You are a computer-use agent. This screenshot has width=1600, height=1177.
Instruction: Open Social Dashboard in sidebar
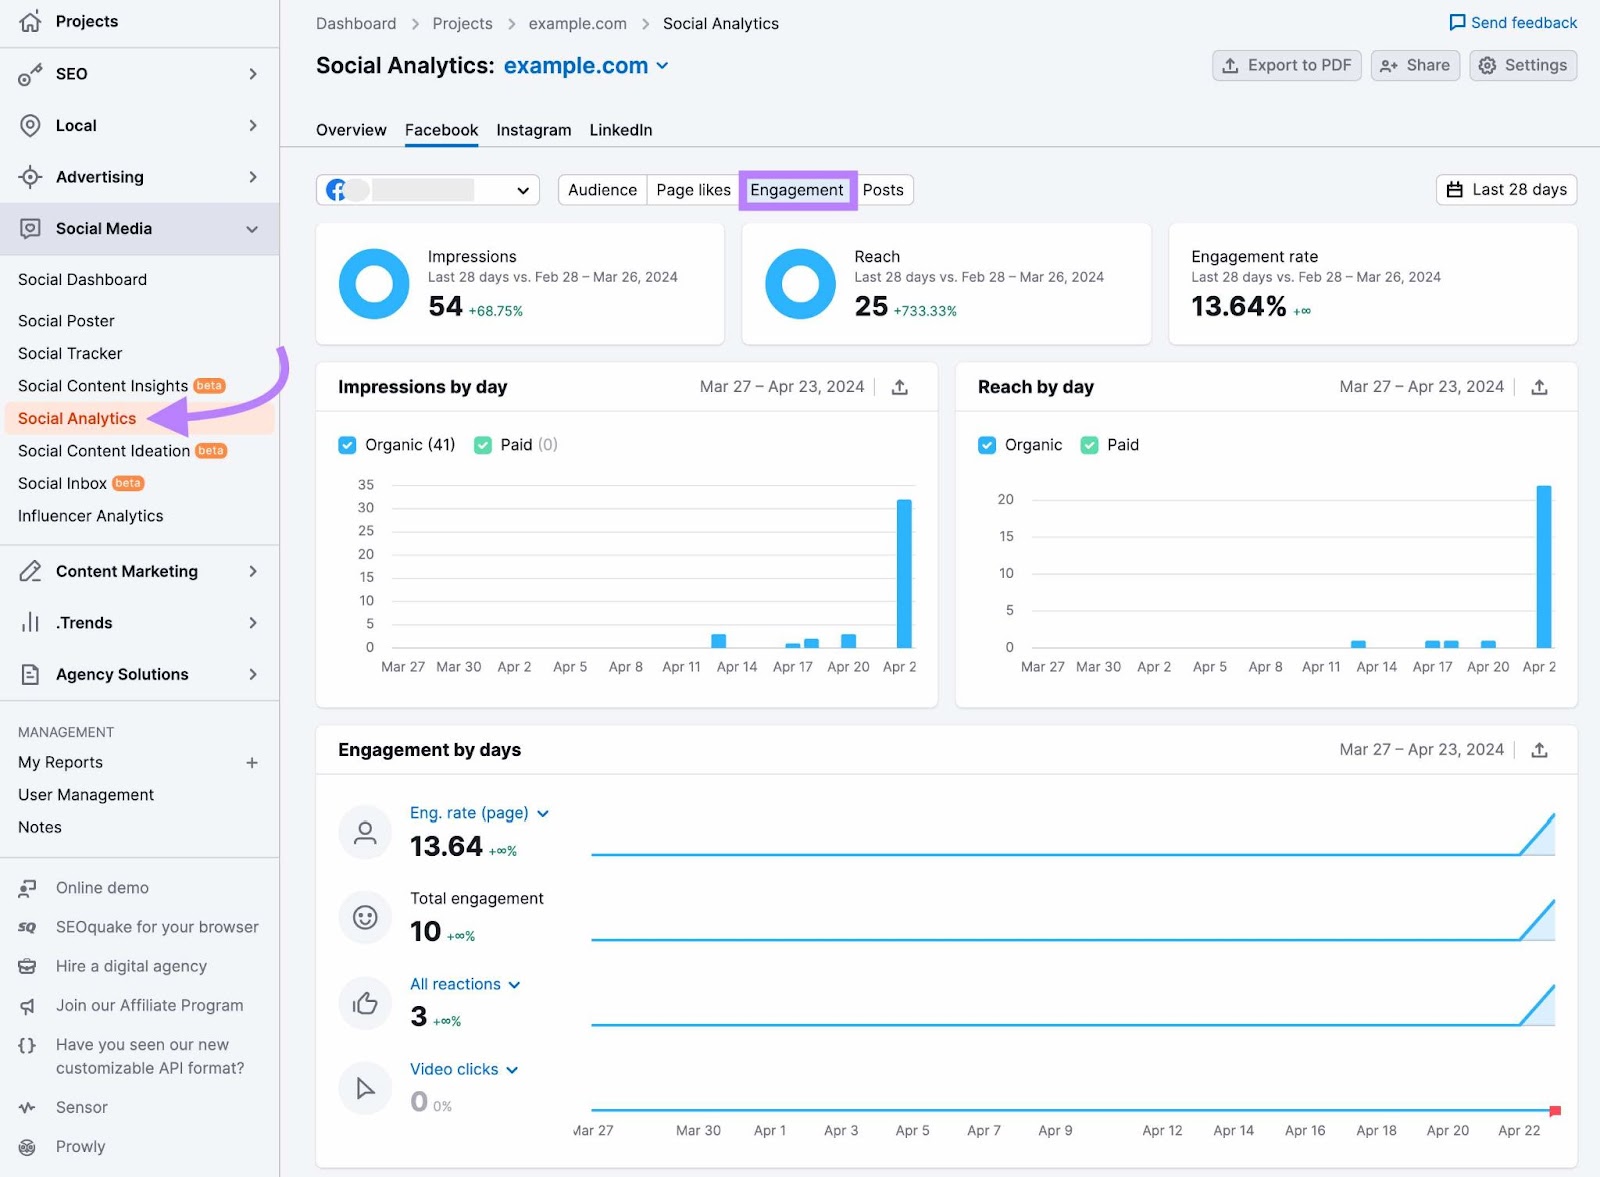82,280
